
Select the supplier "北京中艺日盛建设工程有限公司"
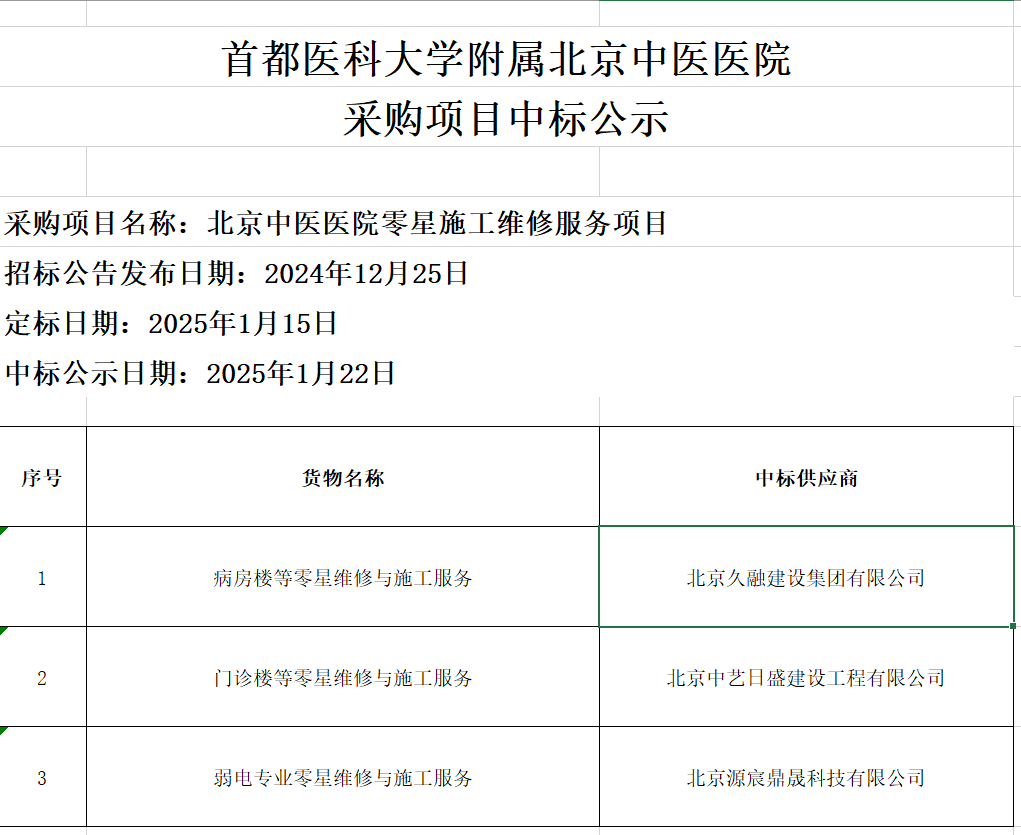click(806, 677)
